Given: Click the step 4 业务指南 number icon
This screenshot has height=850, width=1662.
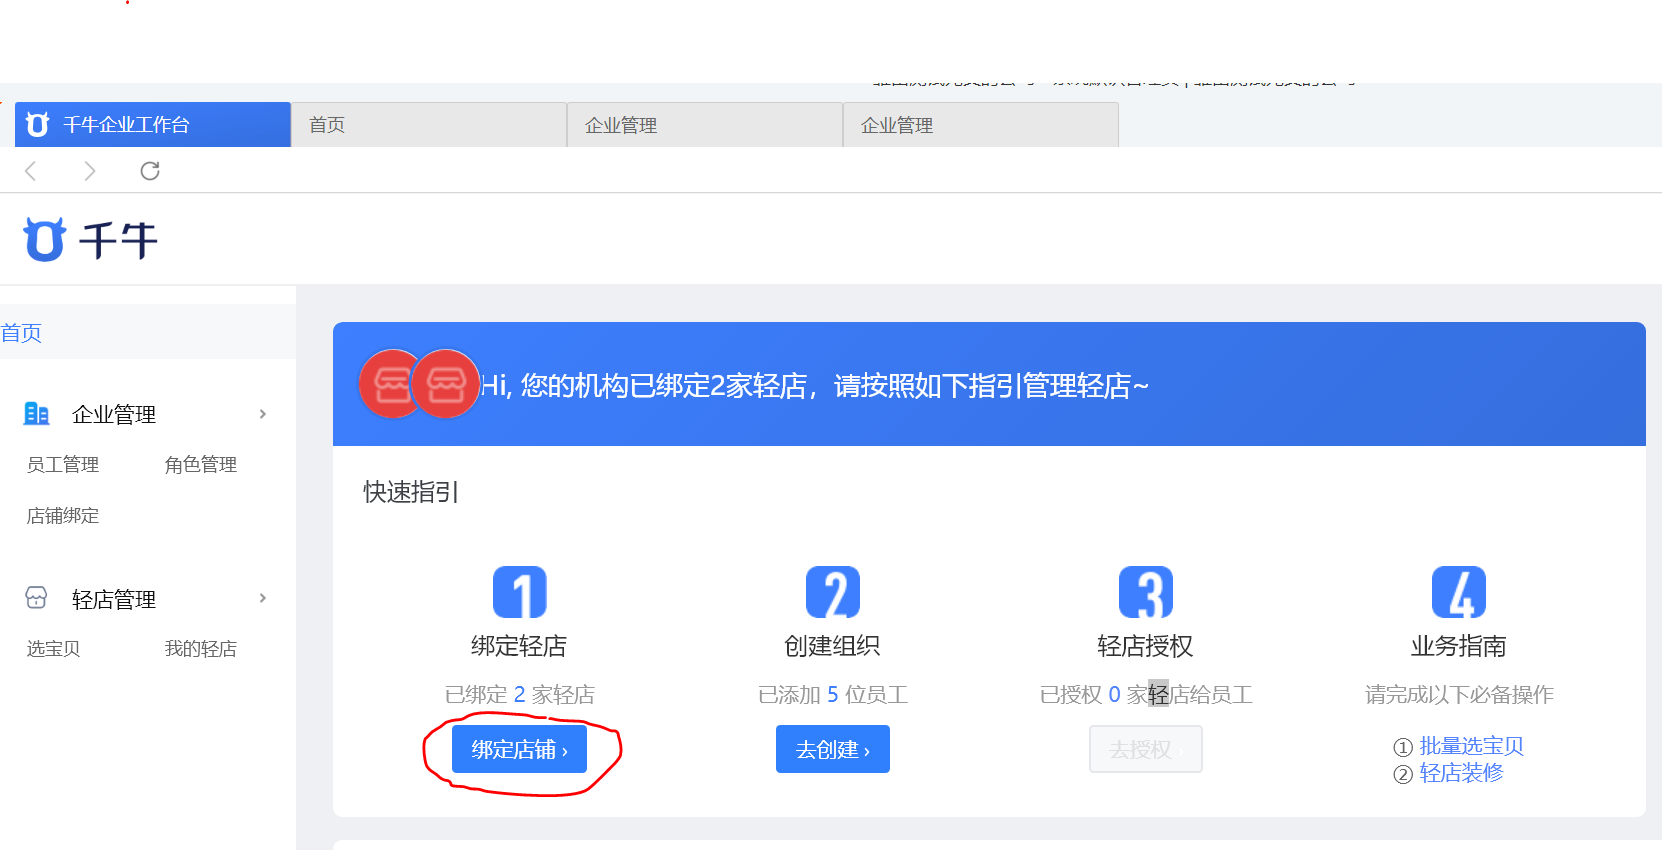Looking at the screenshot, I should coord(1458,592).
